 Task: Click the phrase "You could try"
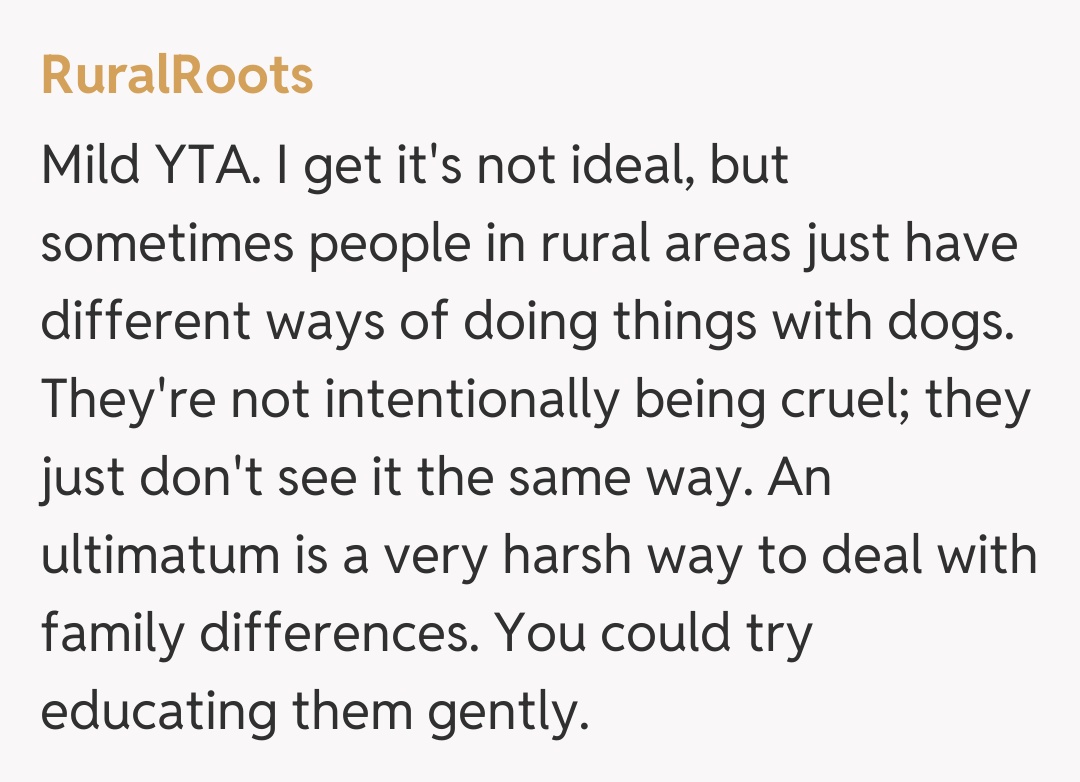point(655,634)
